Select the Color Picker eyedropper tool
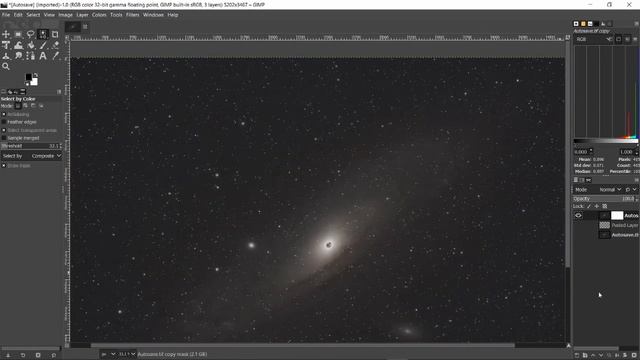640x360 pixels. (x=55, y=56)
